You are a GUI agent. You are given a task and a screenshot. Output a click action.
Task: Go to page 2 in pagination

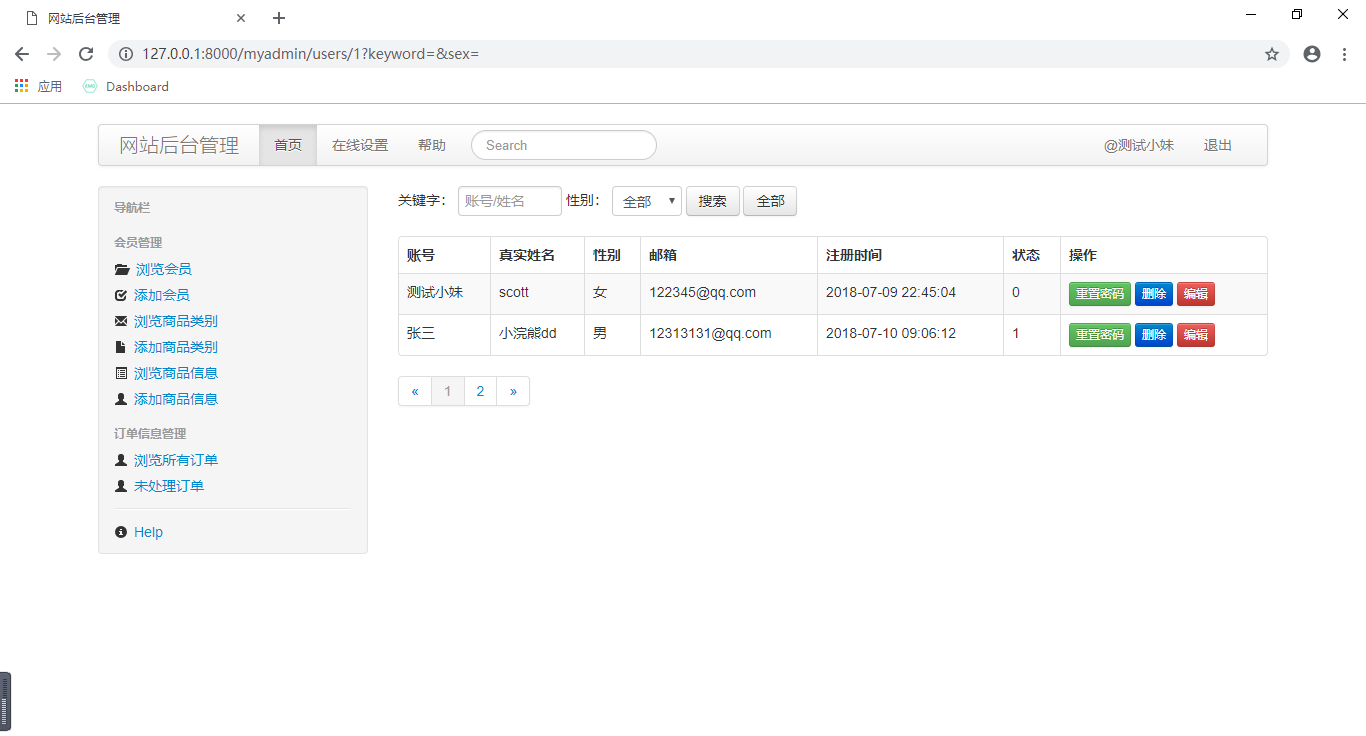[481, 391]
